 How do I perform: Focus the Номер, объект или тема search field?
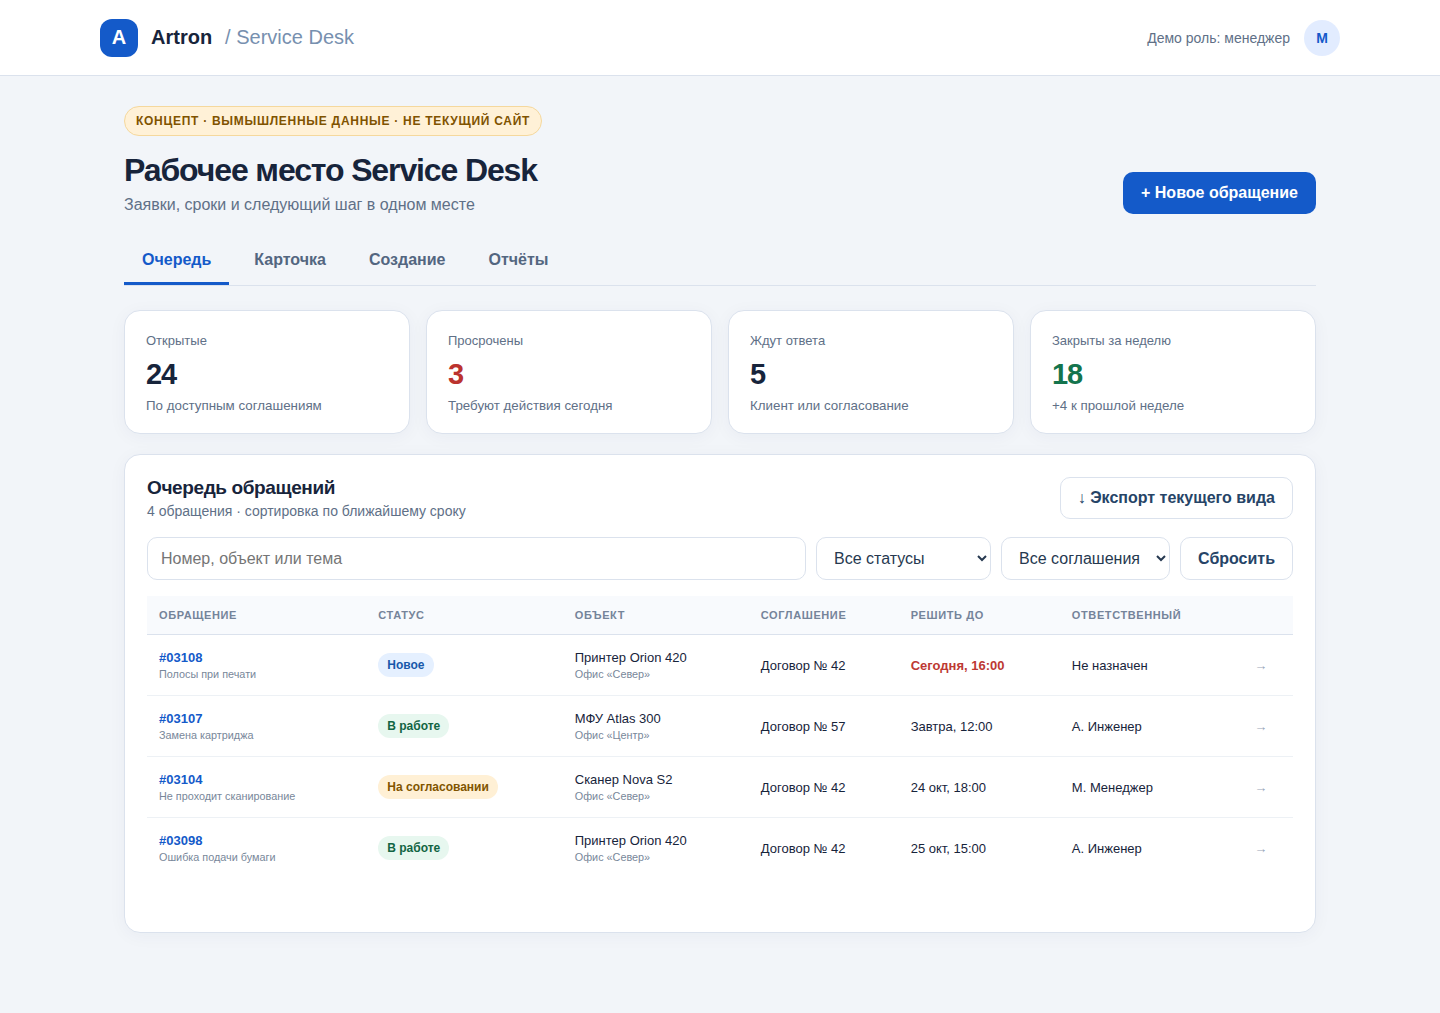(x=476, y=558)
